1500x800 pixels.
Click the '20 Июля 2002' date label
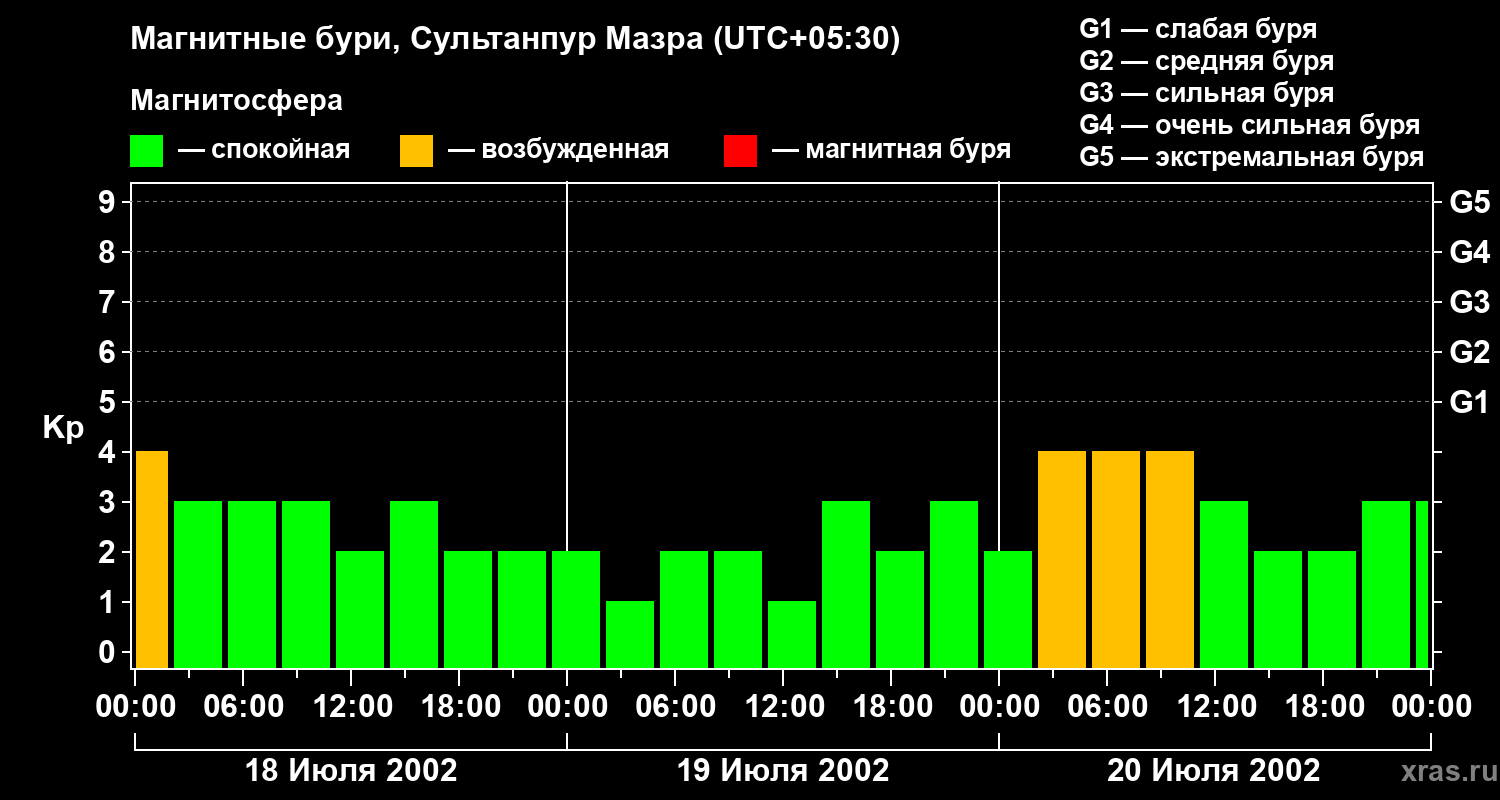pyautogui.click(x=1214, y=771)
